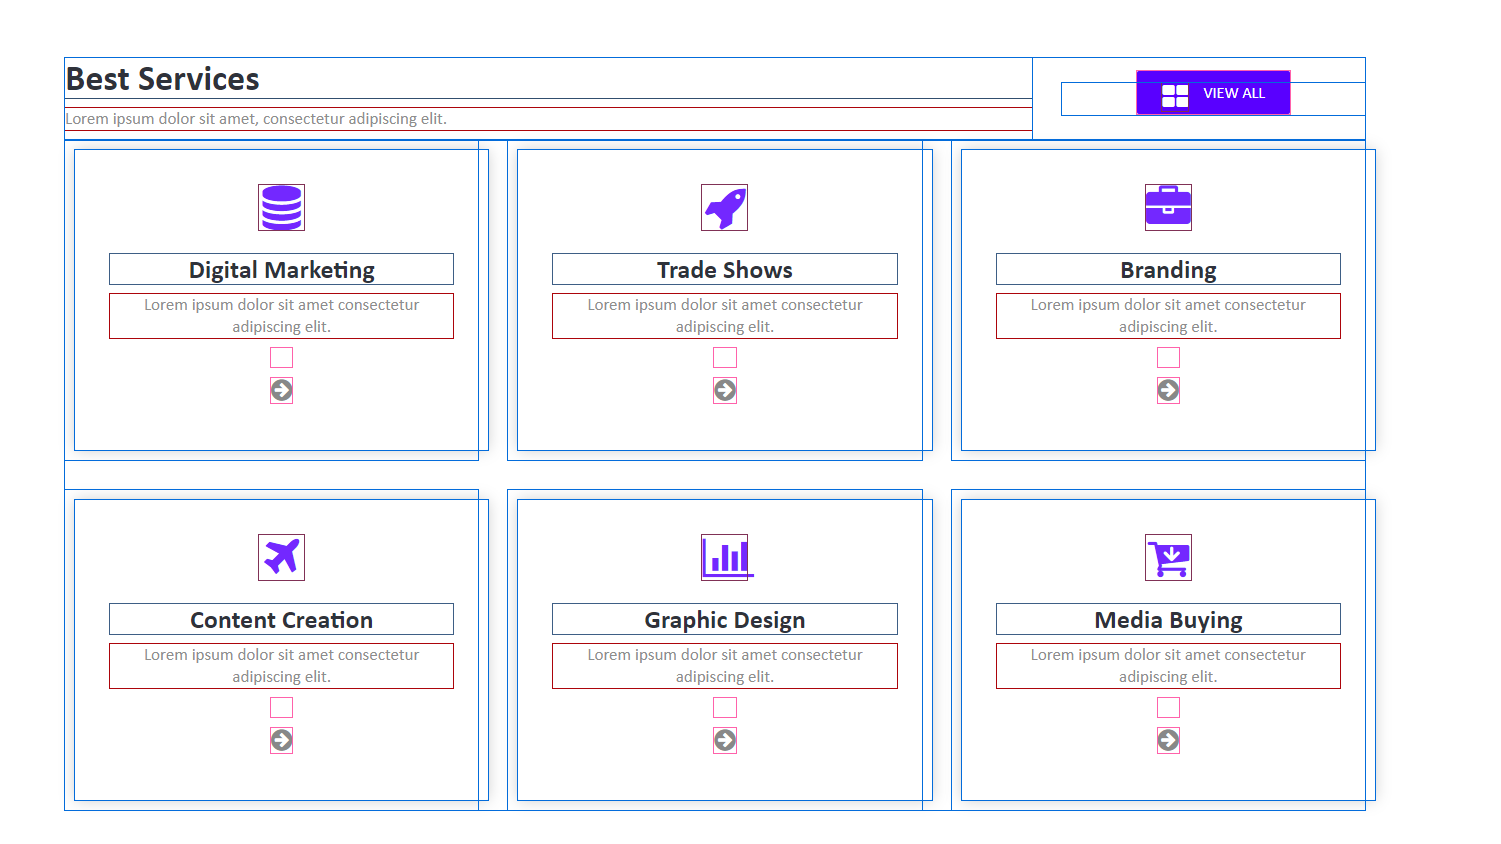1501x844 pixels.
Task: Select the rocket icon on Trade Shows card
Action: 725,207
